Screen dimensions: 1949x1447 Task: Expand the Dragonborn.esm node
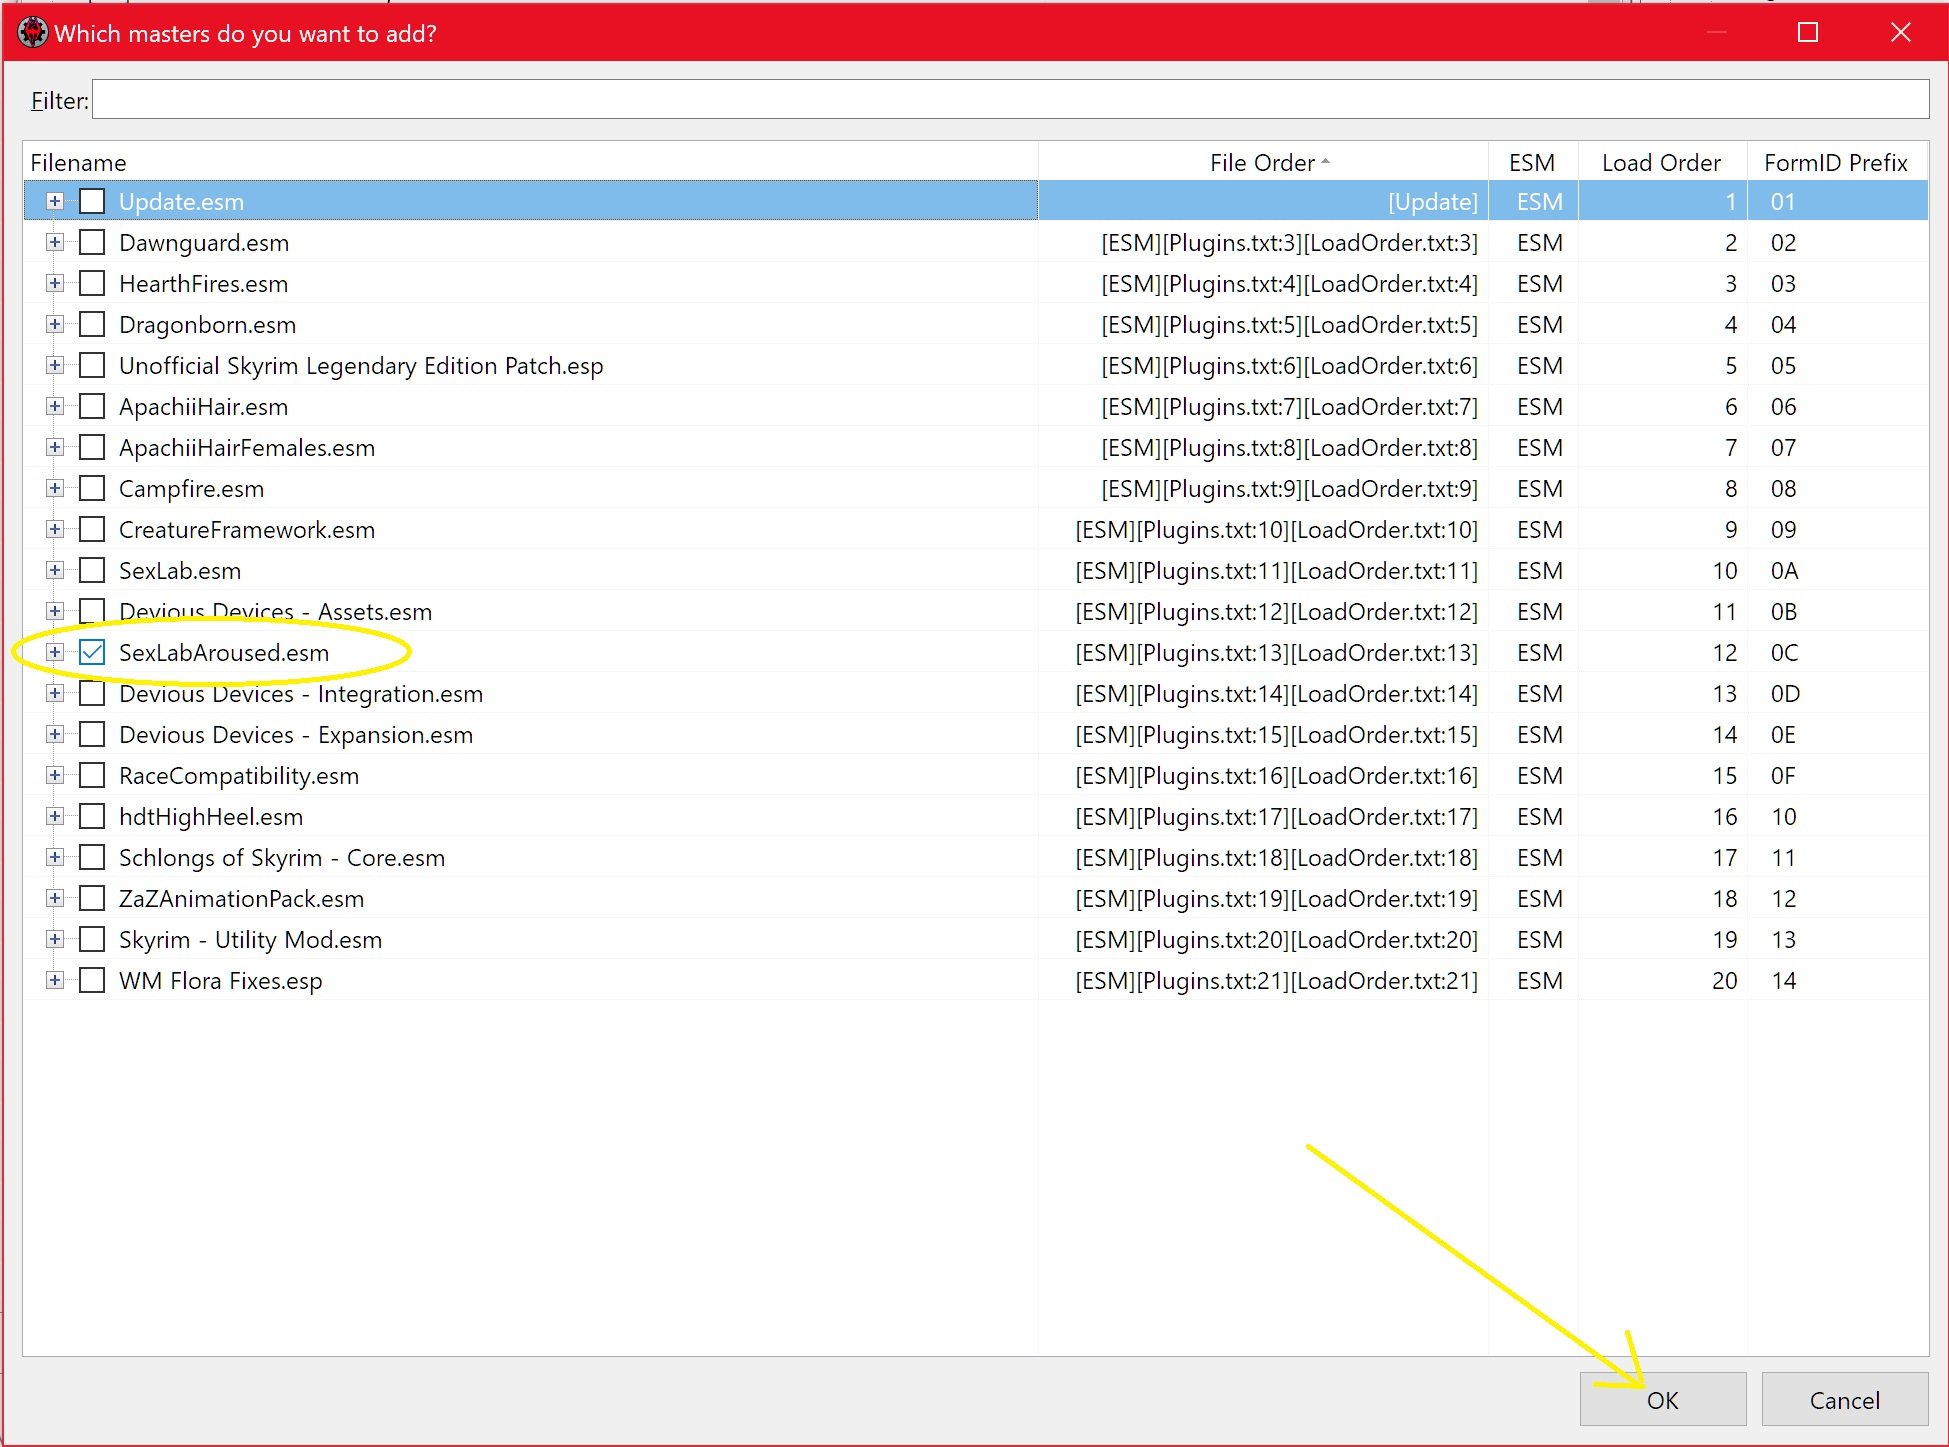pos(55,324)
